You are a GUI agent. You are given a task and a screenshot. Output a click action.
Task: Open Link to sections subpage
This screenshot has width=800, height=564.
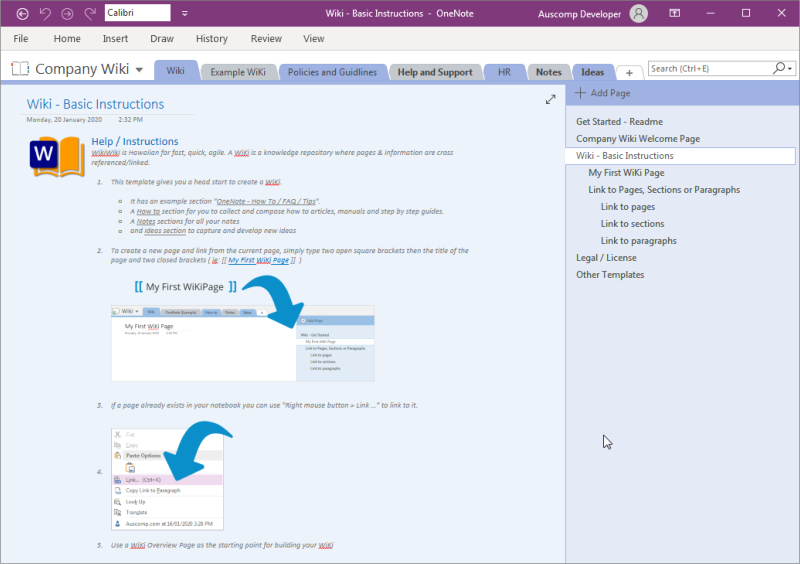[632, 224]
